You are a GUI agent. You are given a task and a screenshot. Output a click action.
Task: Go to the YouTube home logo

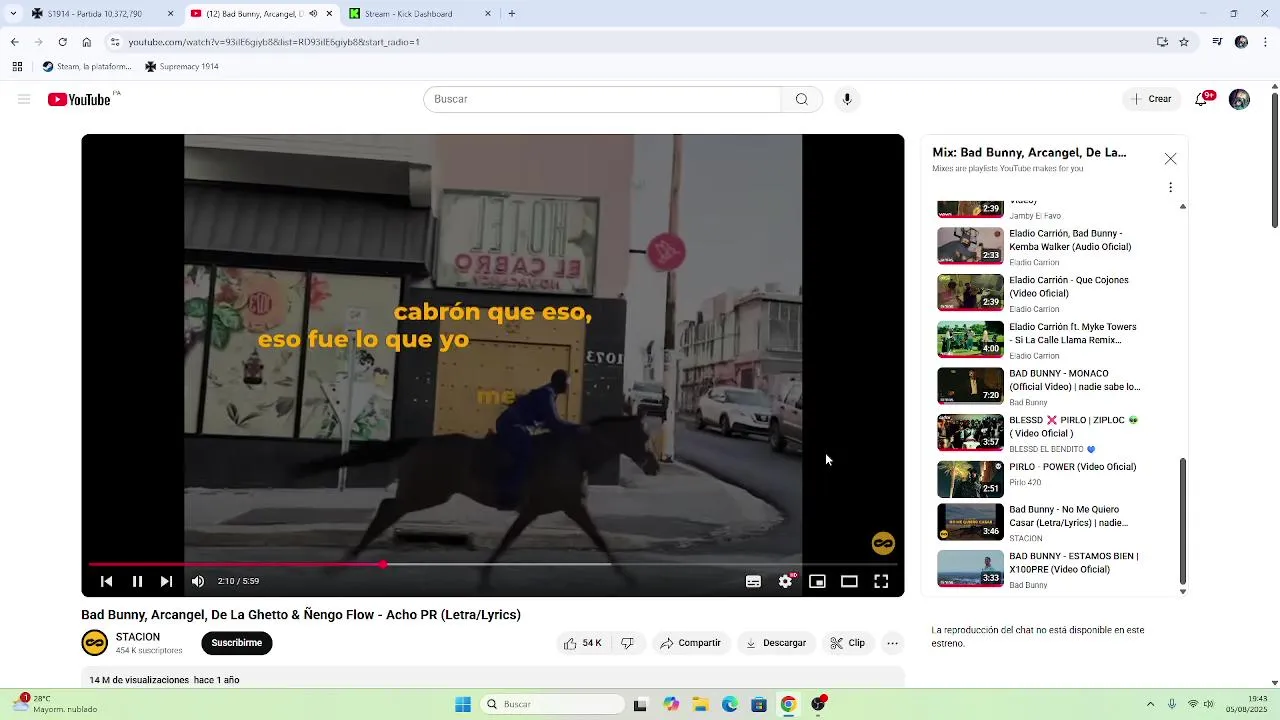click(79, 99)
